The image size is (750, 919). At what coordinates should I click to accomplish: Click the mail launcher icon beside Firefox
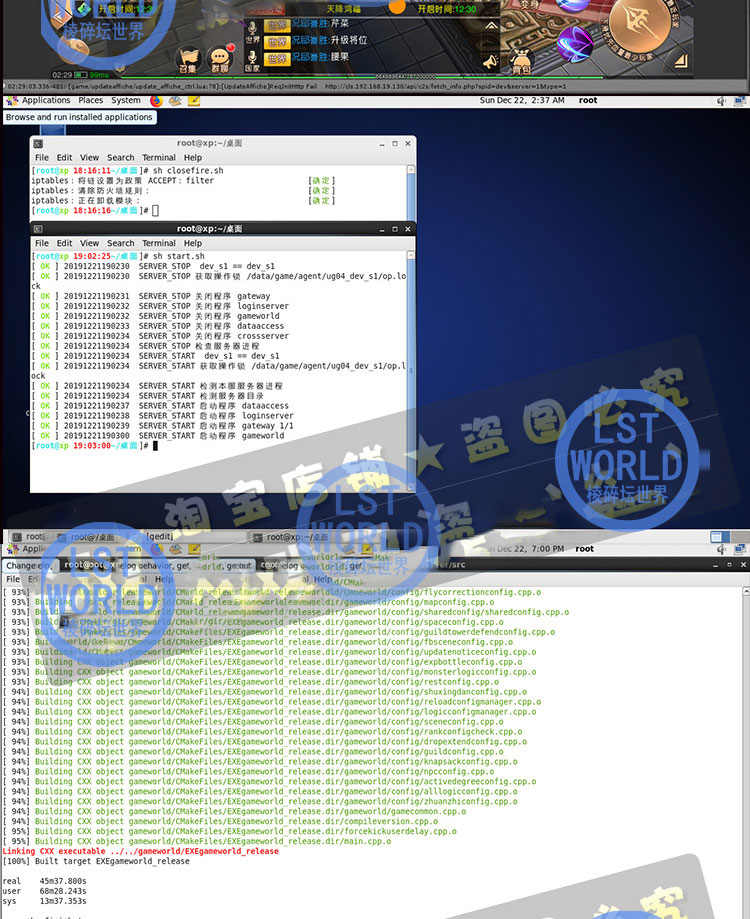(175, 101)
